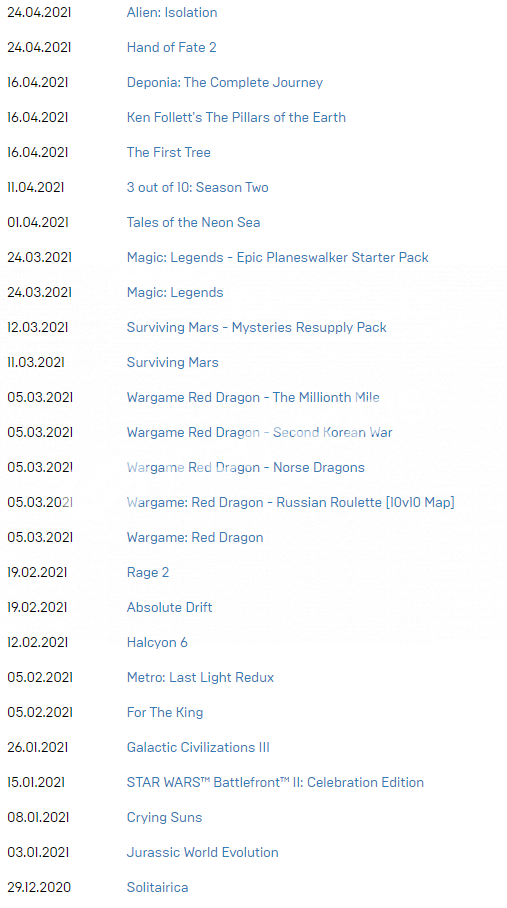507x908 pixels.
Task: Click Tales of the Neon Sea
Action: [x=193, y=222]
